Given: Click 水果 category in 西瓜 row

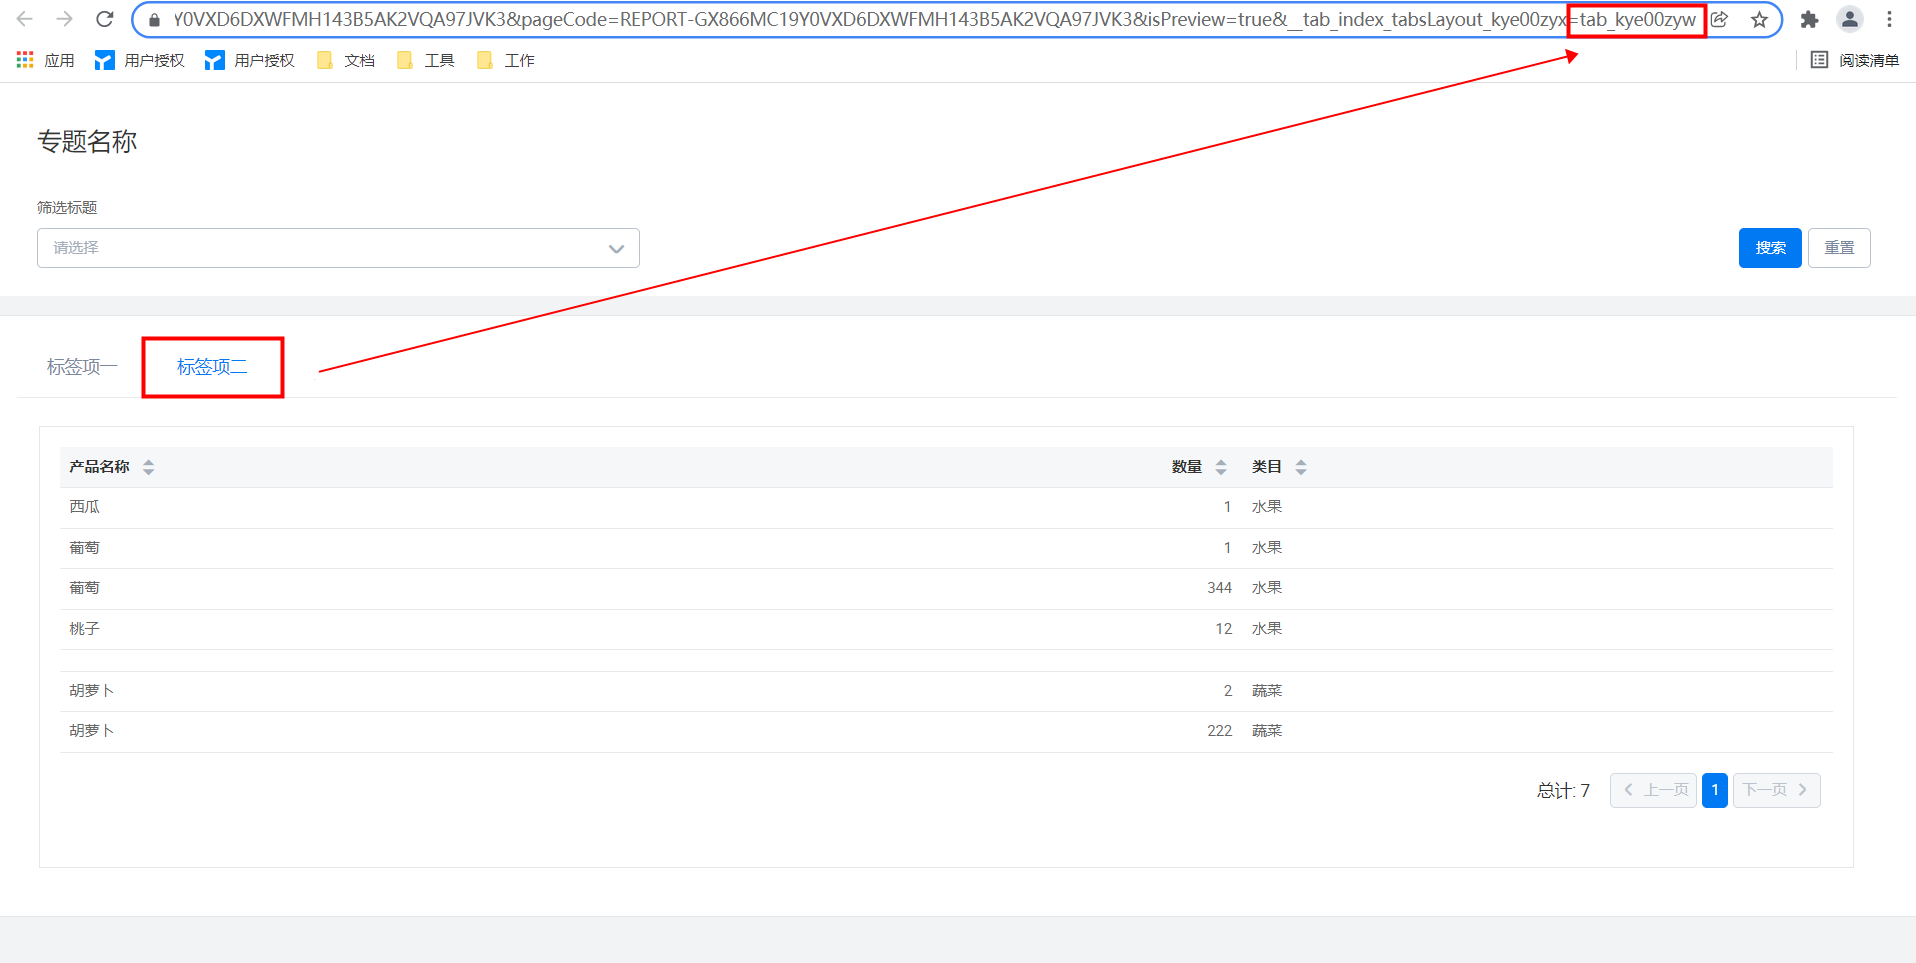Looking at the screenshot, I should click(x=1267, y=507).
